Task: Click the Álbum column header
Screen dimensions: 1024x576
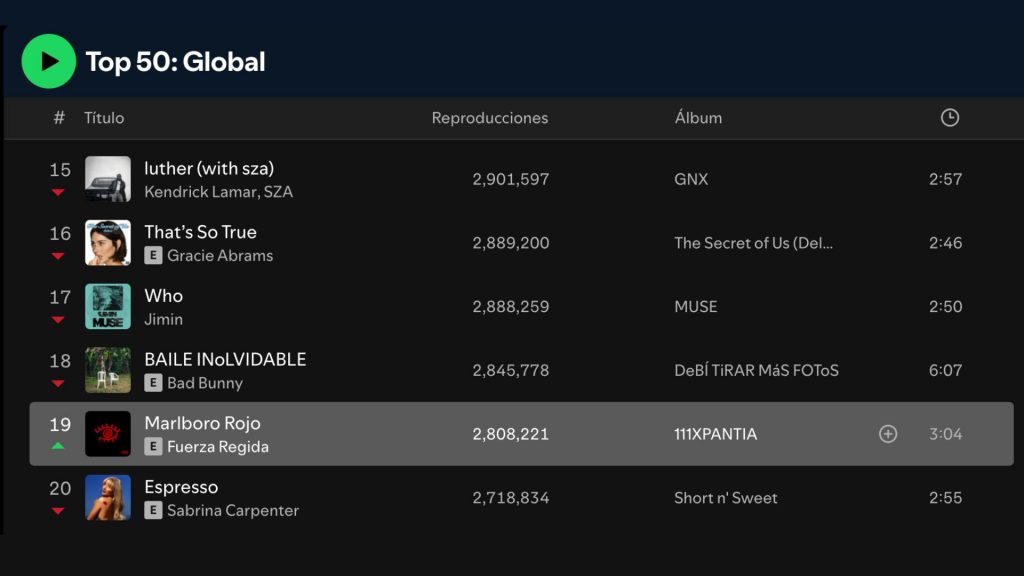Action: pos(698,118)
